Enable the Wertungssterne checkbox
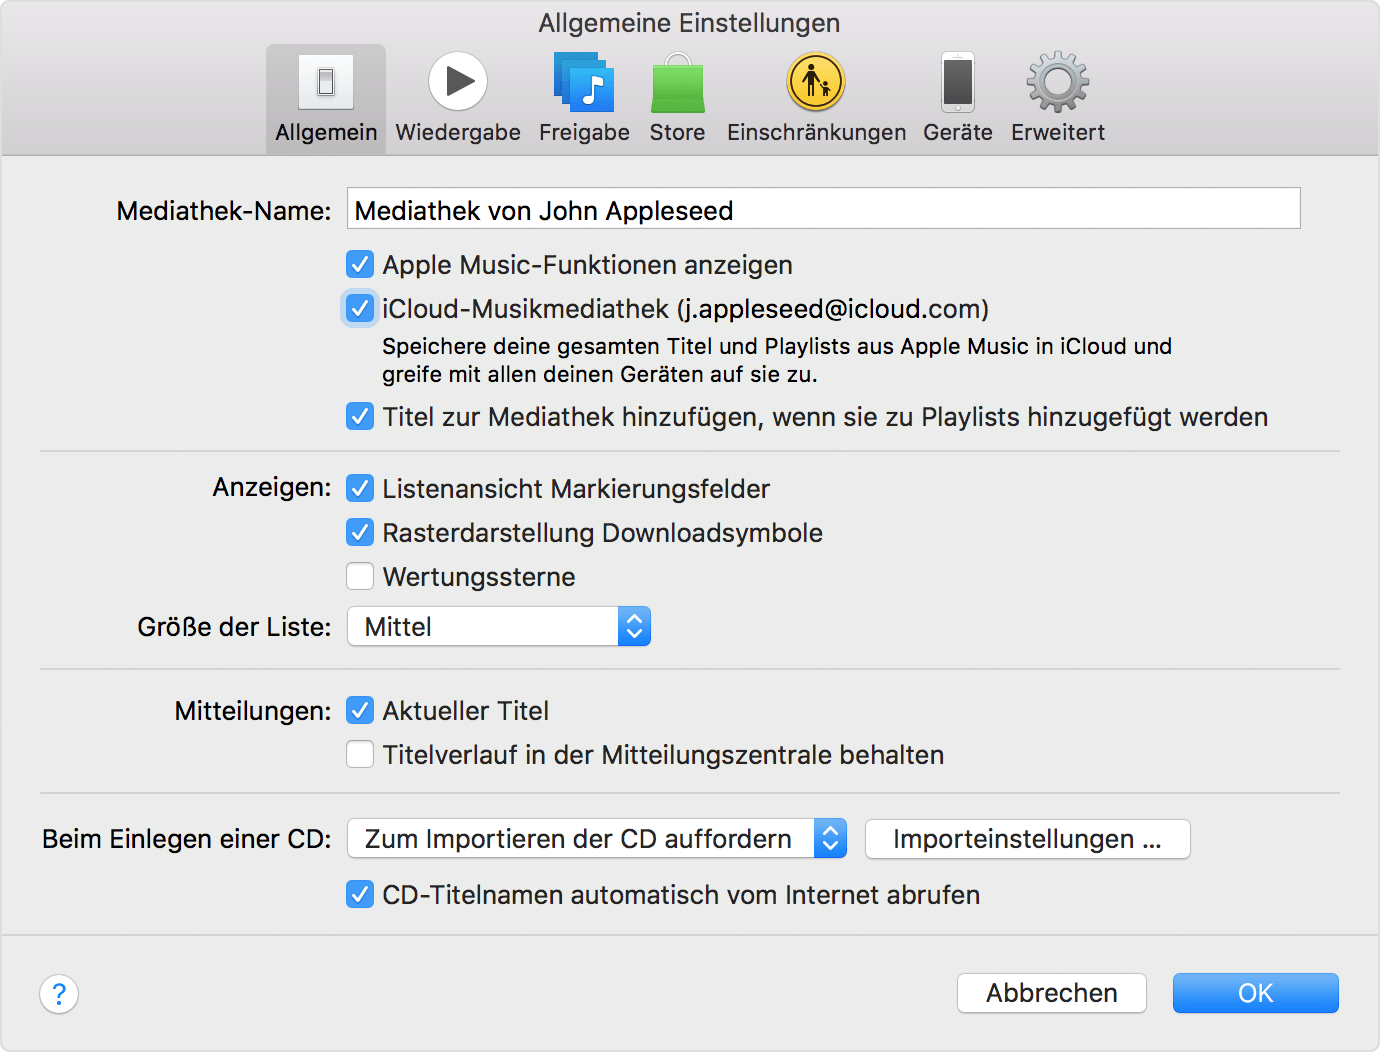This screenshot has height=1052, width=1380. (360, 577)
